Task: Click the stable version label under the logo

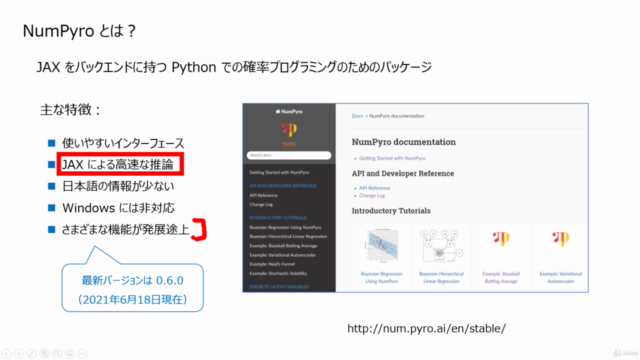Action: tap(289, 144)
